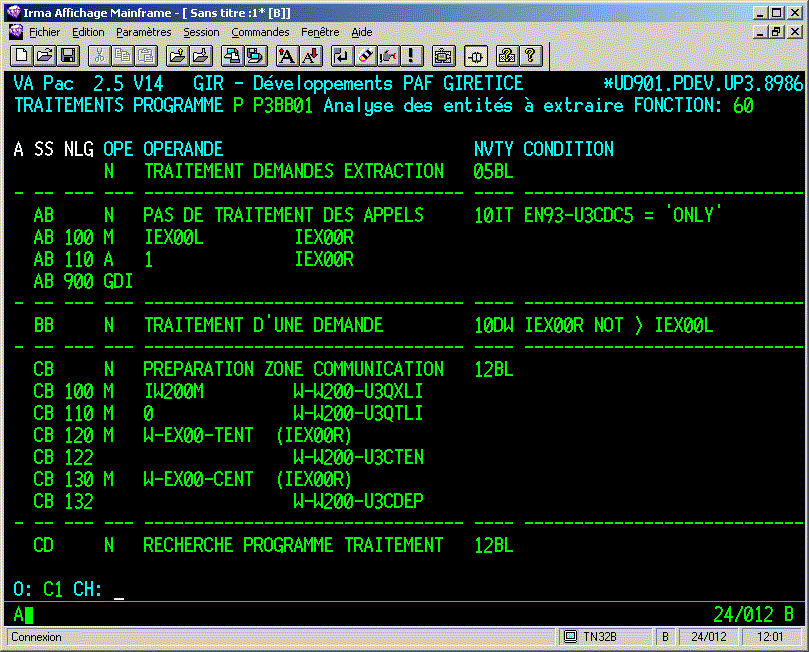
Task: Click W-W200-U3QTLI on line CB 110
Action: coord(358,413)
